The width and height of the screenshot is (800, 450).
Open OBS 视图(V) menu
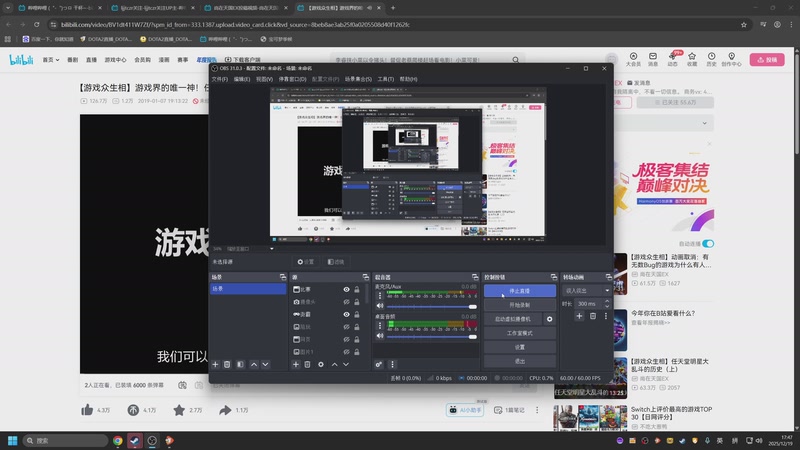coord(264,79)
